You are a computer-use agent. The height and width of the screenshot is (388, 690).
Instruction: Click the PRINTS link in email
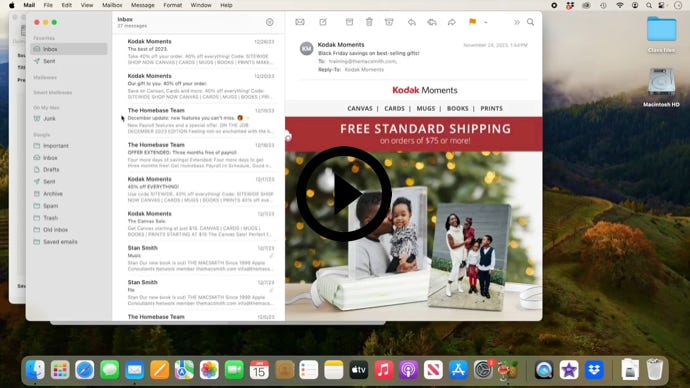(x=491, y=108)
